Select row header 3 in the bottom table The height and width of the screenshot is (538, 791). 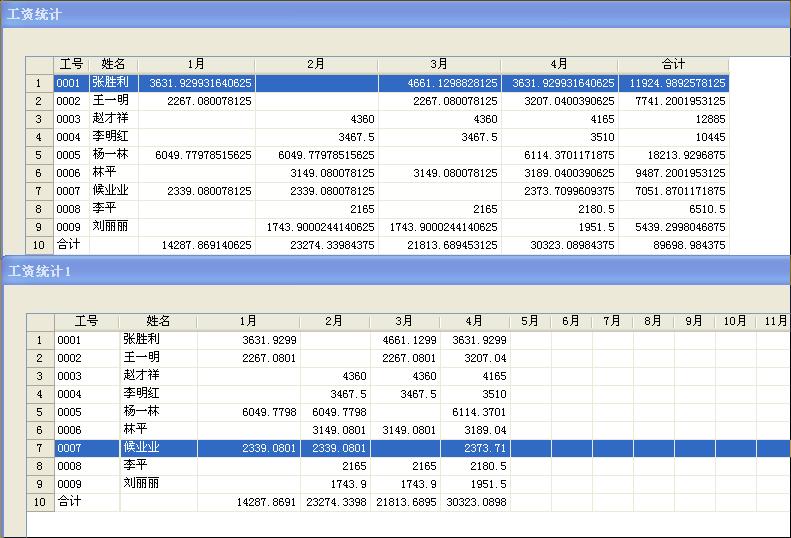coord(40,376)
